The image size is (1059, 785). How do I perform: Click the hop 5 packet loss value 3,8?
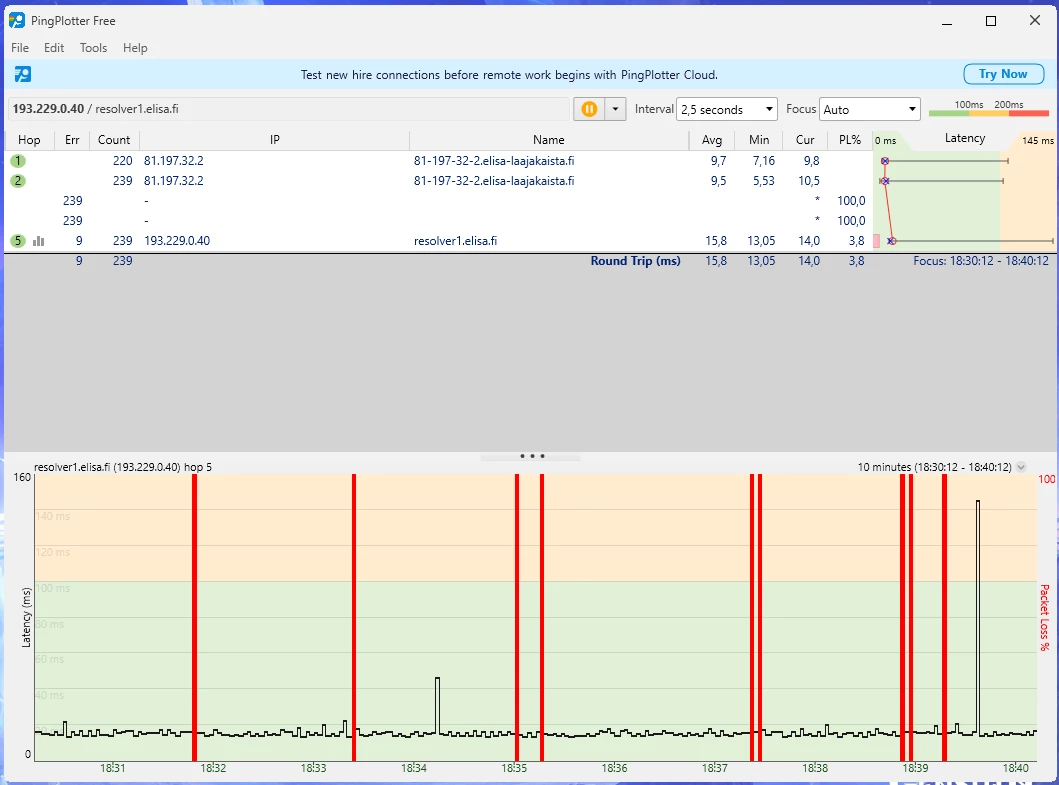(856, 240)
